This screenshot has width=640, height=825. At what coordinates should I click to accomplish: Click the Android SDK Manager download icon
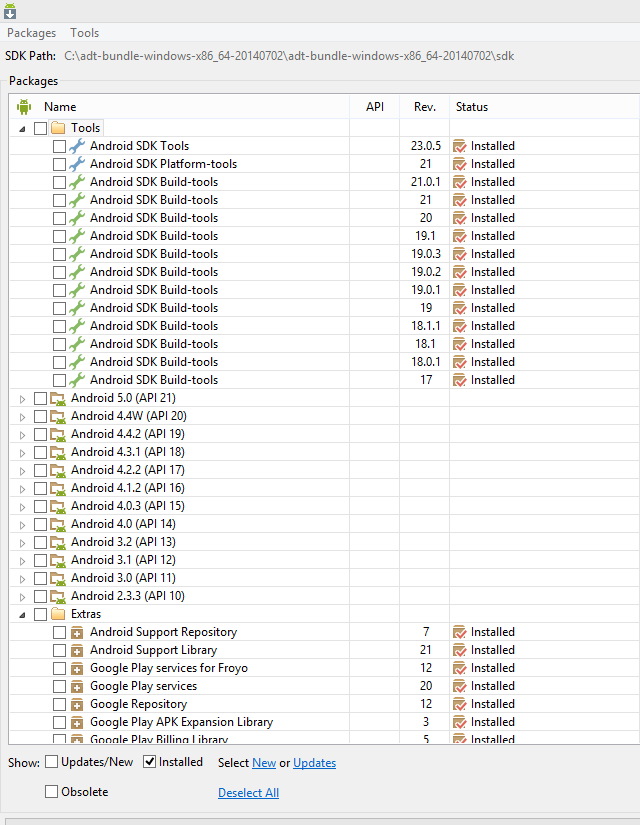[9, 11]
